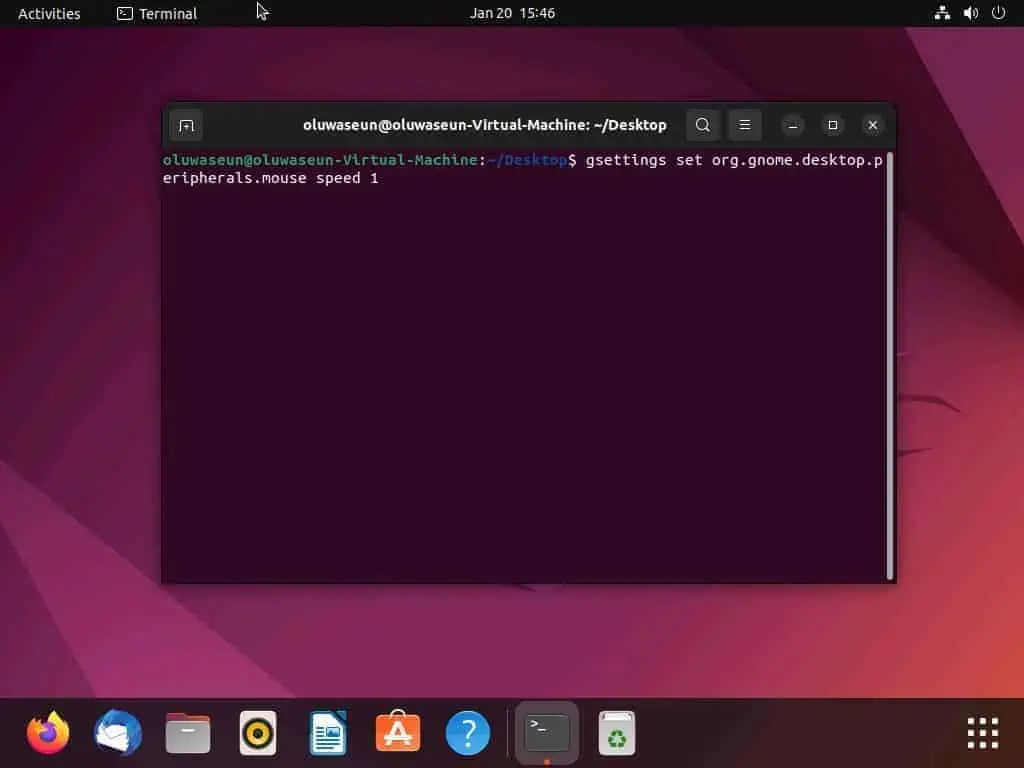Show all applications grid
Viewport: 1024px width, 768px height.
click(983, 732)
